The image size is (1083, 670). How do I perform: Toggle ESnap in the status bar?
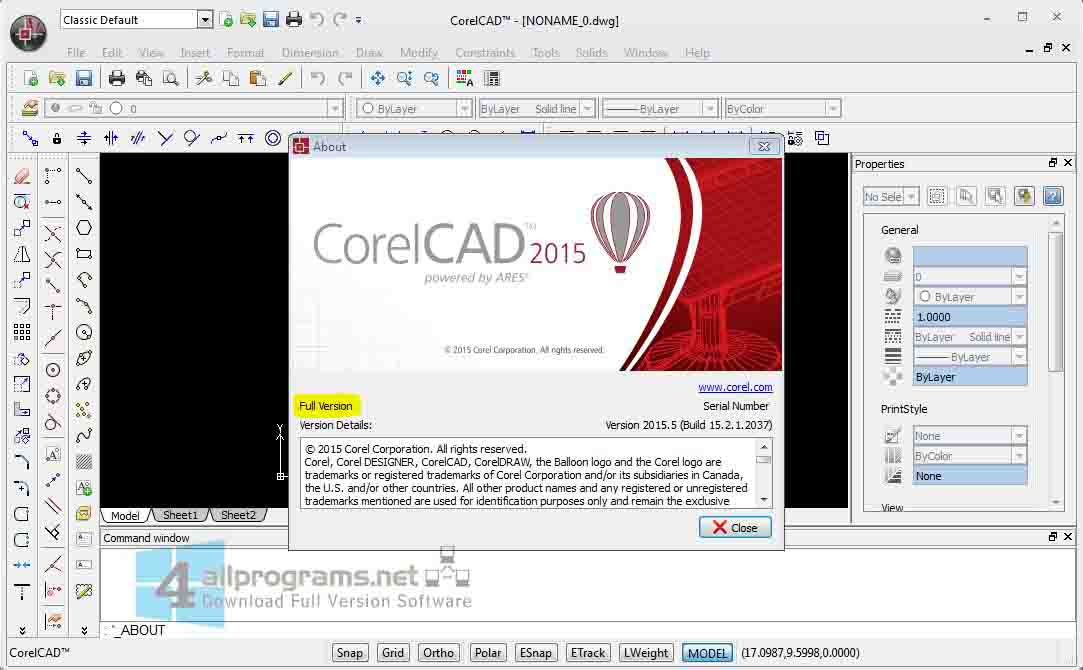pyautogui.click(x=535, y=653)
